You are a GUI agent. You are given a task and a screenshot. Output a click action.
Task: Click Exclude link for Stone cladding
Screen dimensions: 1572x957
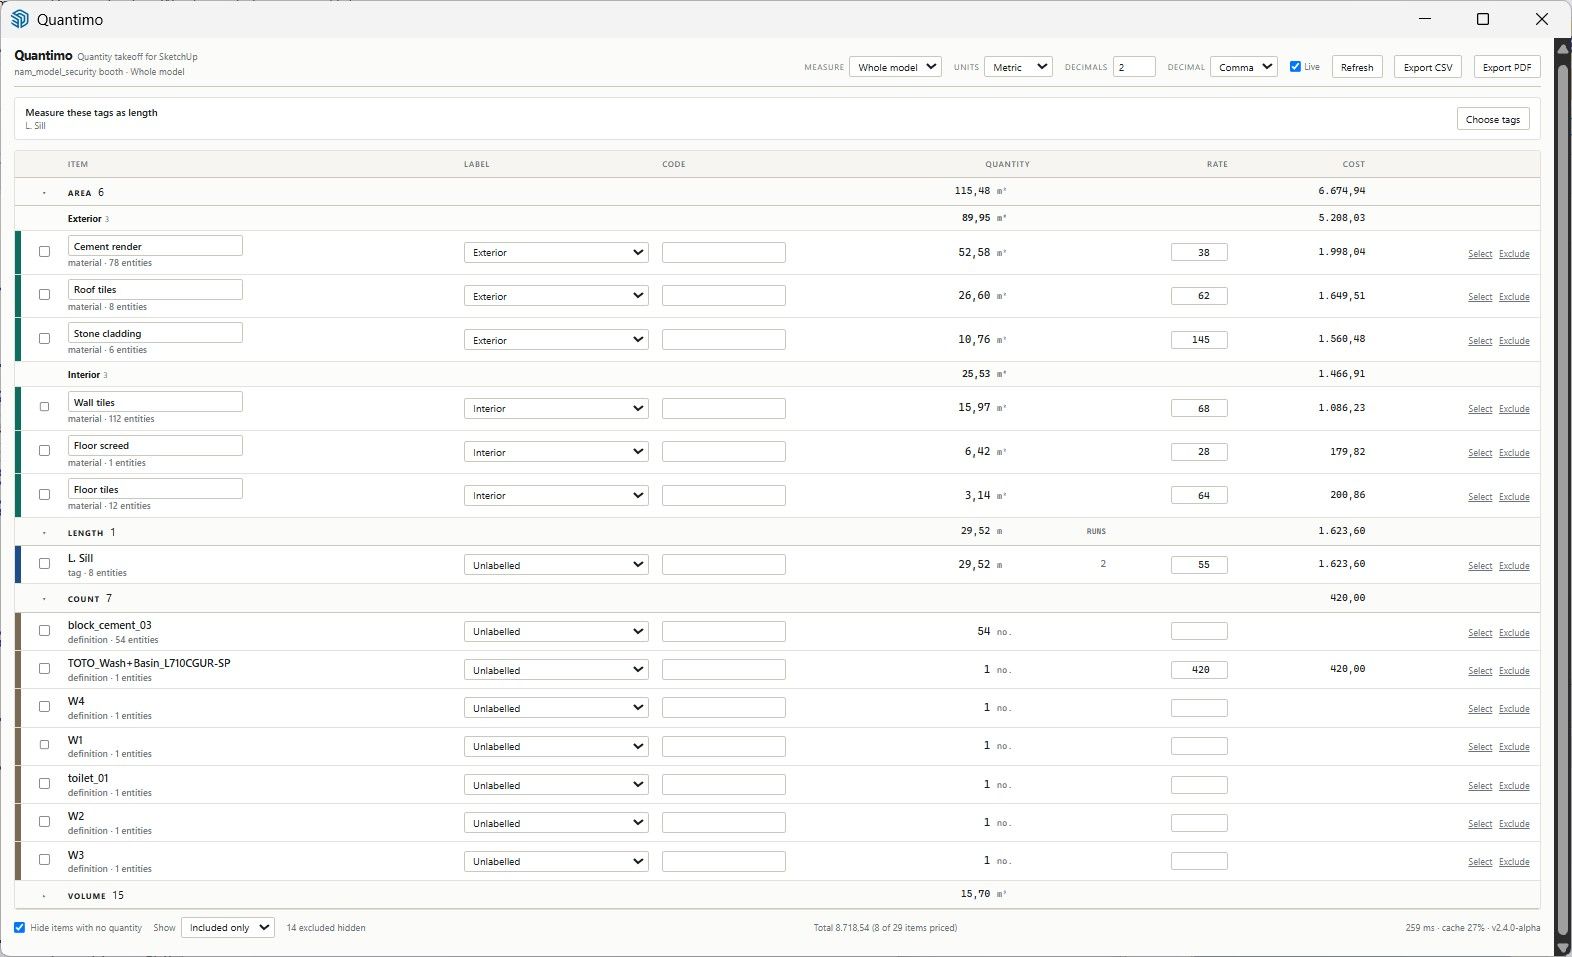[x=1514, y=341]
